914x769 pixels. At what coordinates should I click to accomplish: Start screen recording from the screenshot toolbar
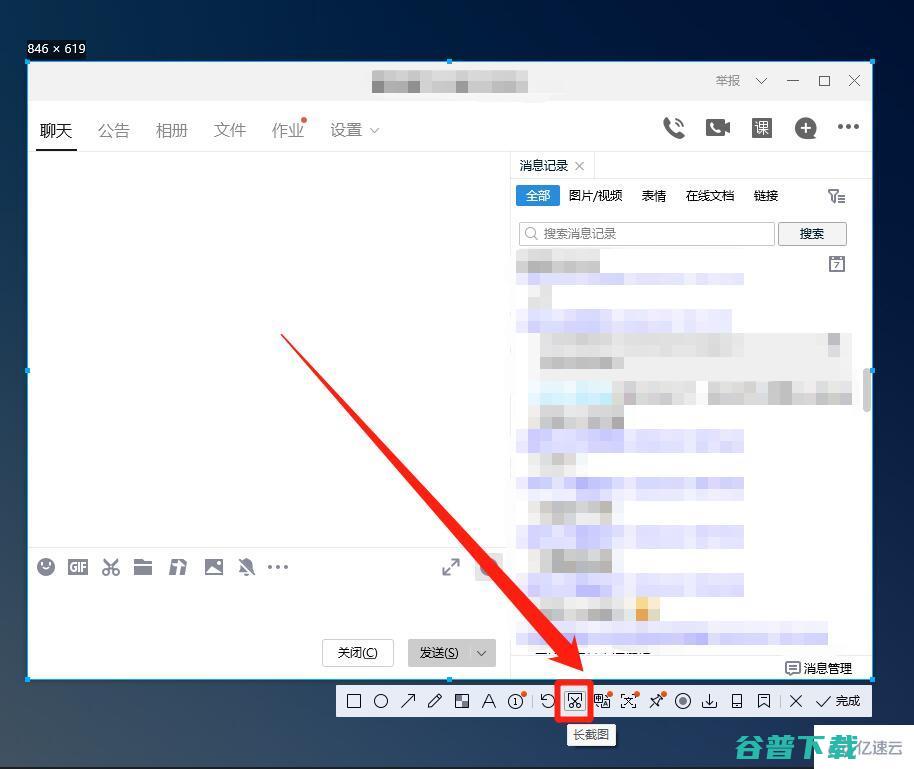point(683,701)
